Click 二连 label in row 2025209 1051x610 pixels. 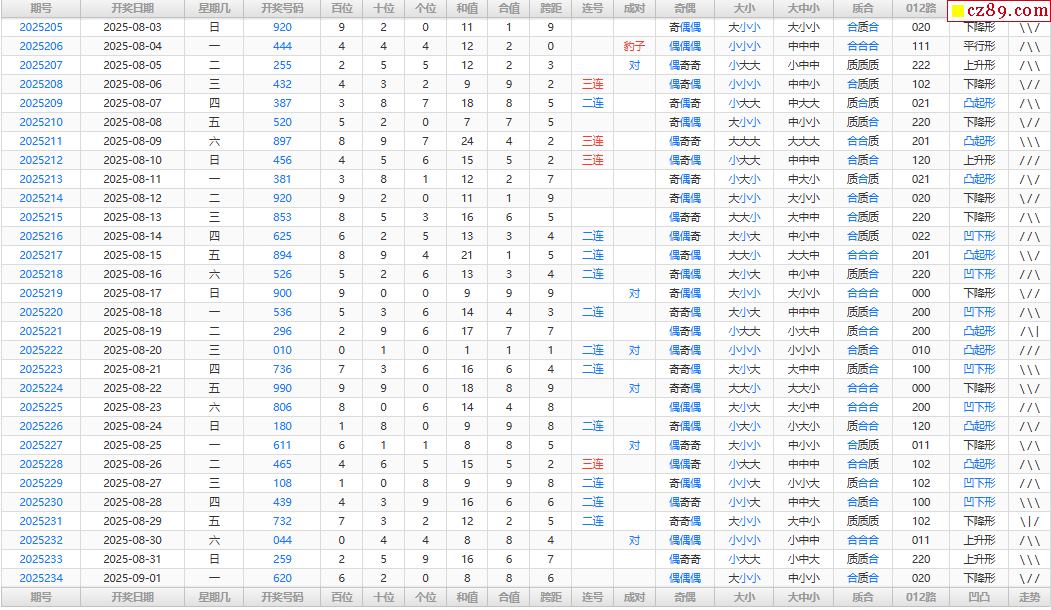[593, 103]
